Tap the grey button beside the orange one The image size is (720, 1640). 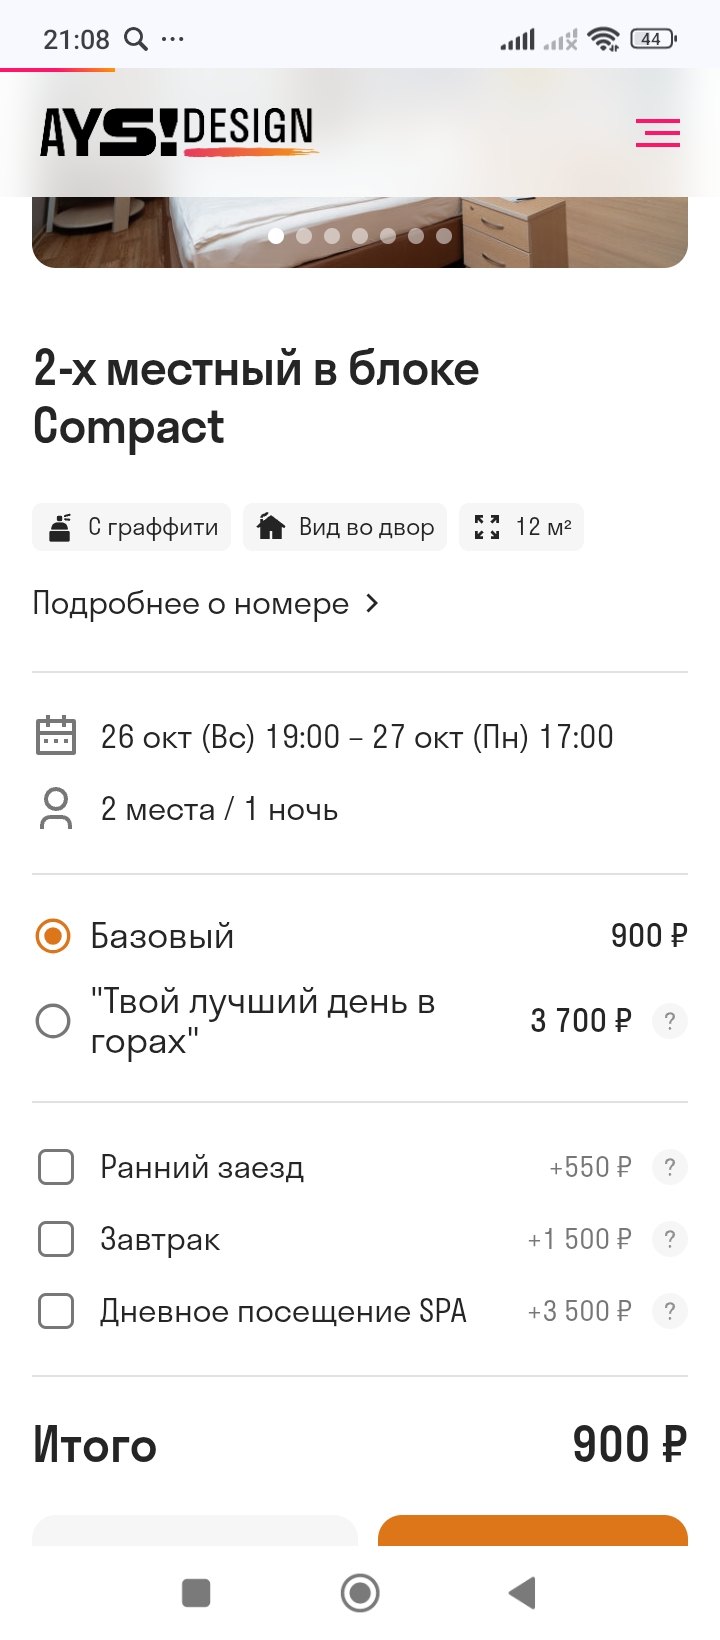(195, 1531)
